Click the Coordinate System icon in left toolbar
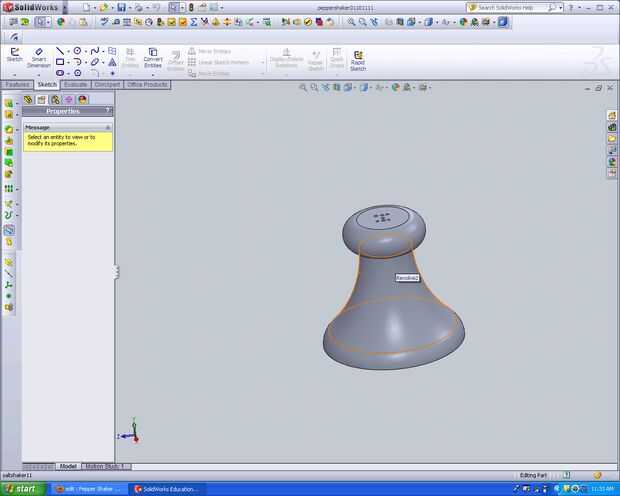 click(9, 285)
